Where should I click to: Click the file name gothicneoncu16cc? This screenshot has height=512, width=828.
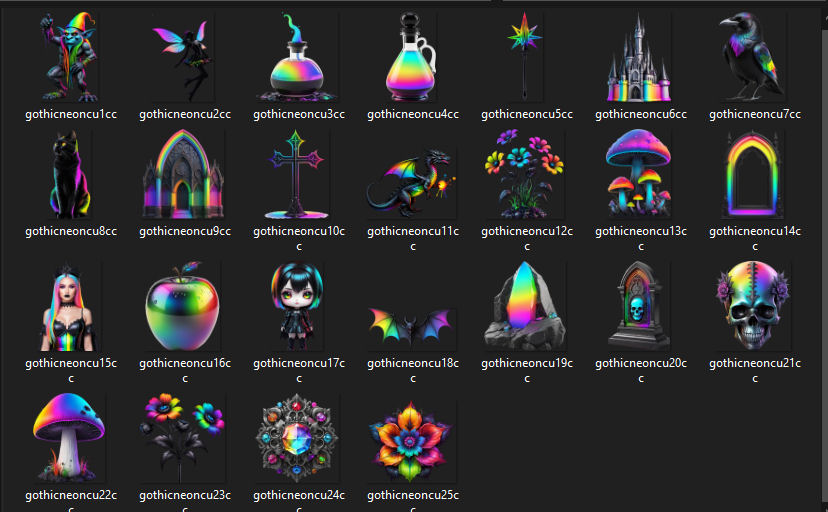click(185, 370)
